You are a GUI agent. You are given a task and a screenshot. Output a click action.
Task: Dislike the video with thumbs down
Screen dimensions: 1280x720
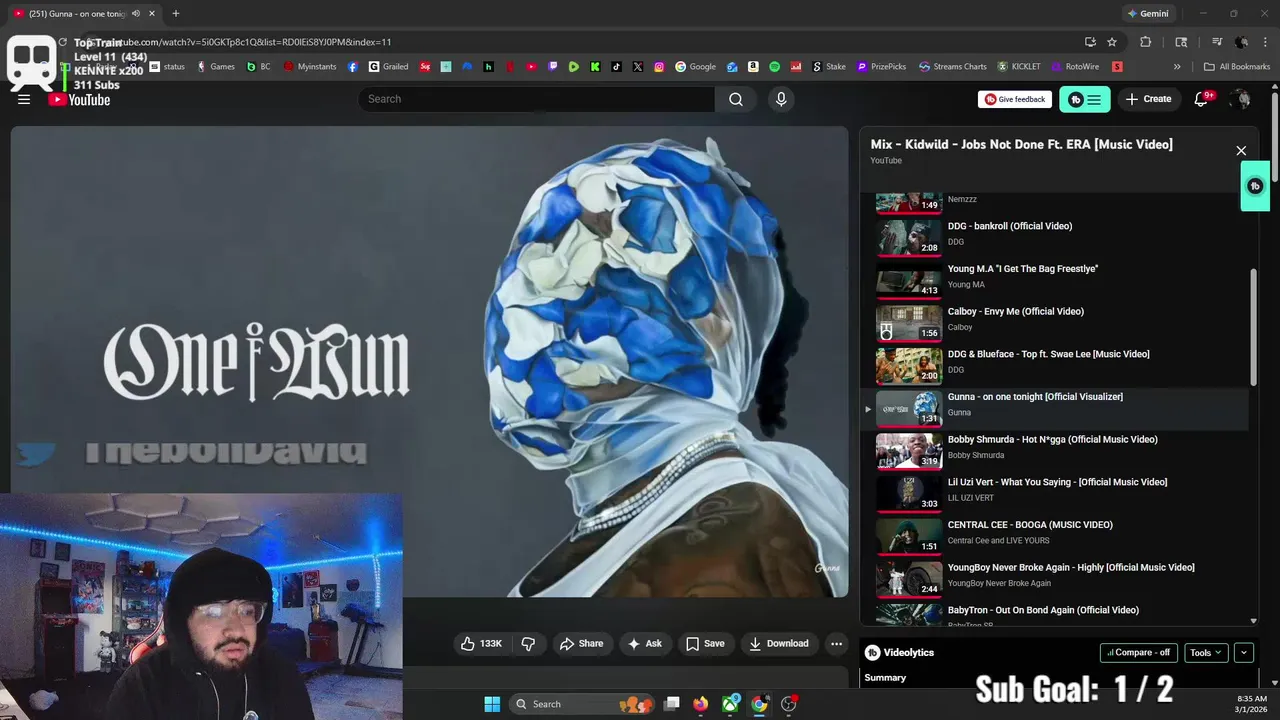528,643
